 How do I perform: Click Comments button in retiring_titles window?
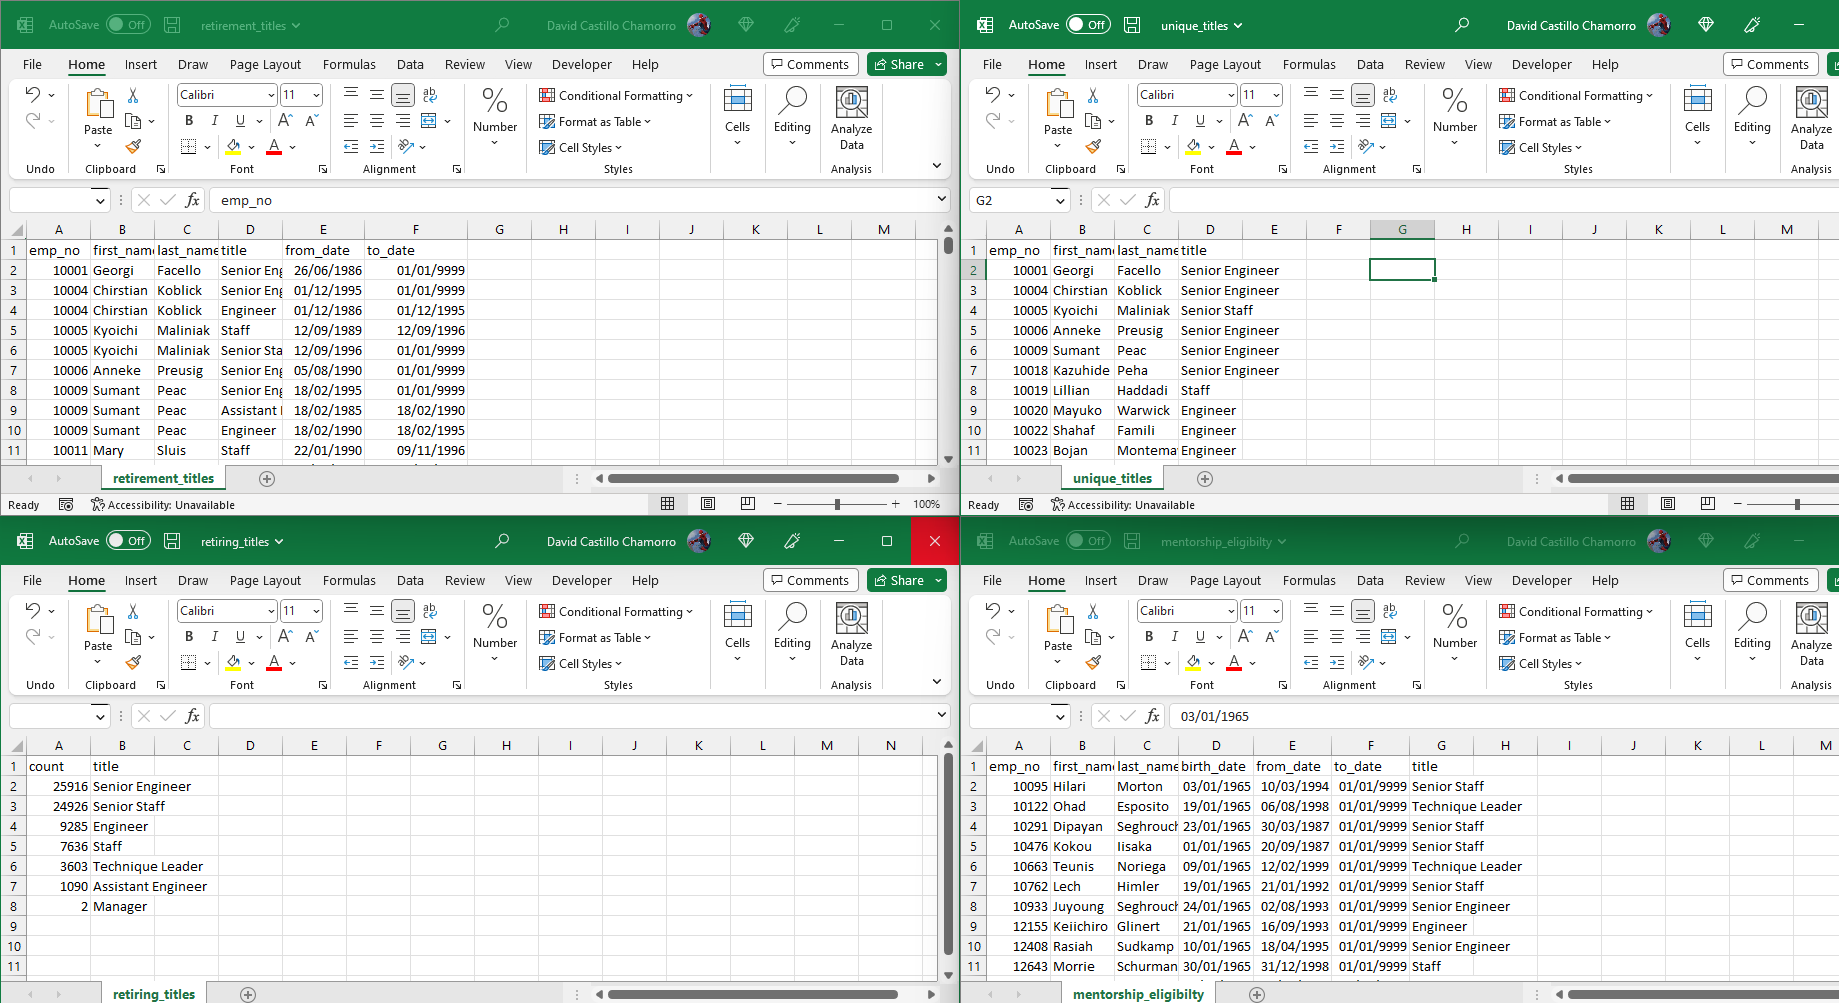[810, 580]
